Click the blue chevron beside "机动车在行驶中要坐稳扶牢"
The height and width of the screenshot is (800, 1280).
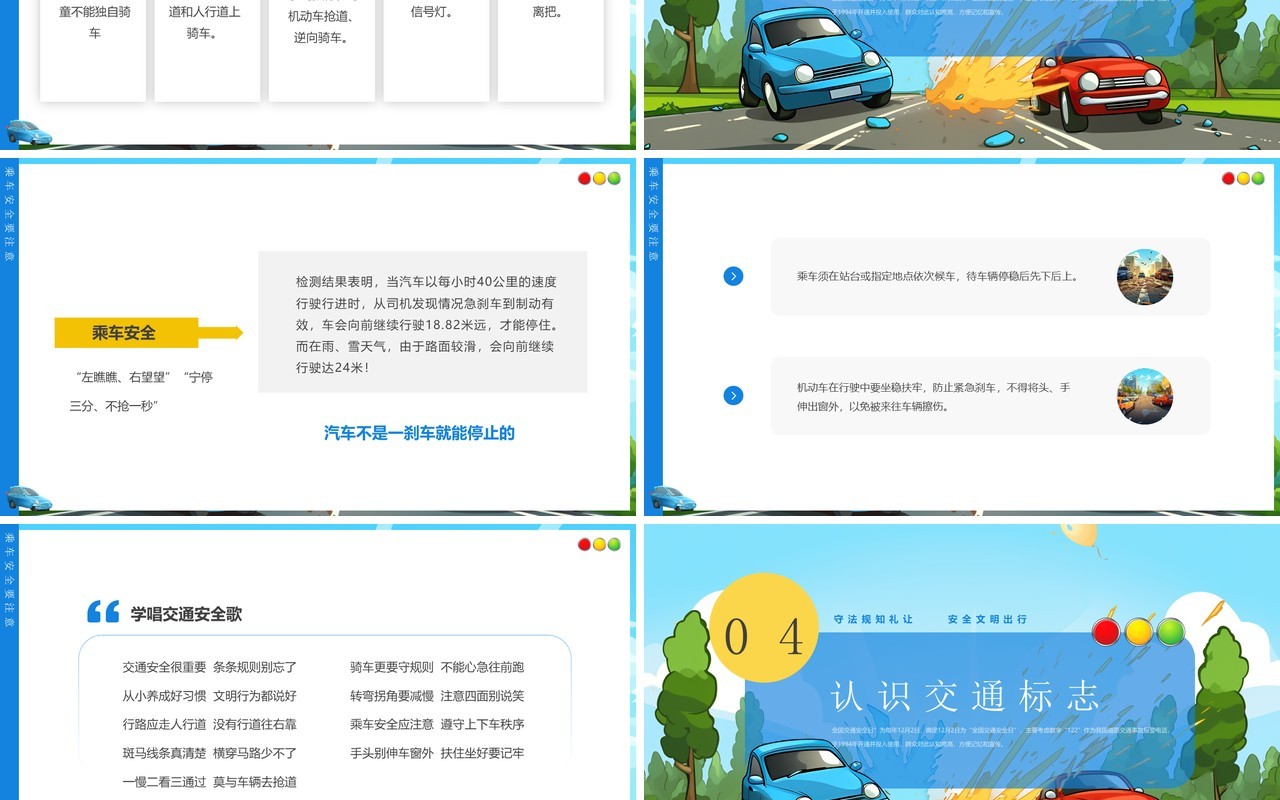click(733, 396)
